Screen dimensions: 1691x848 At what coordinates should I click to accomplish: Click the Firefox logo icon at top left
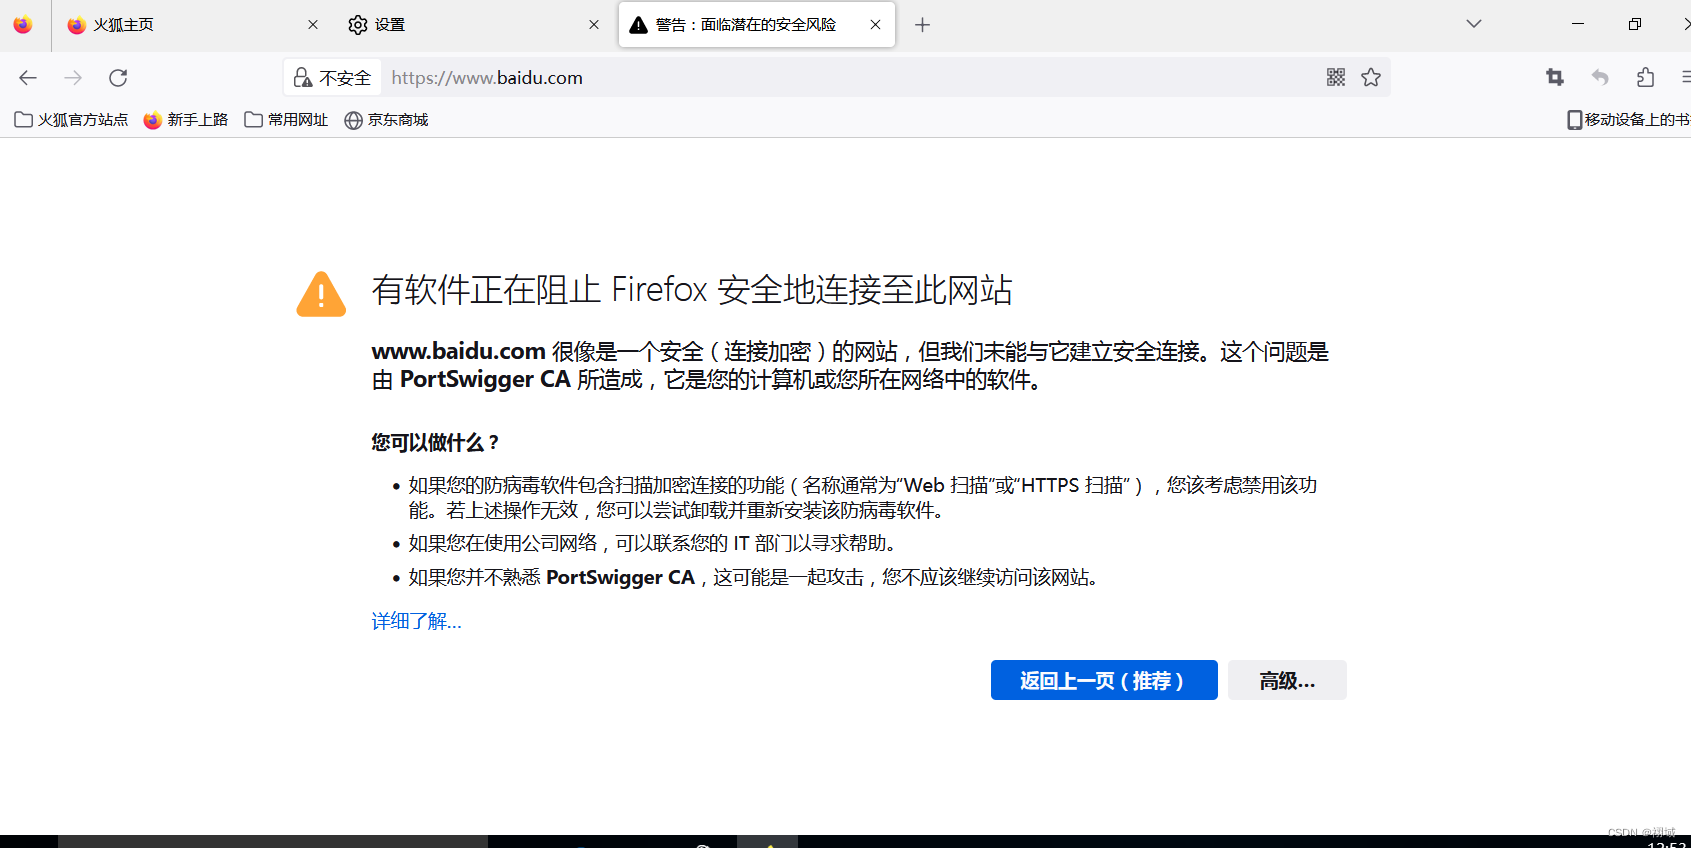(x=22, y=25)
